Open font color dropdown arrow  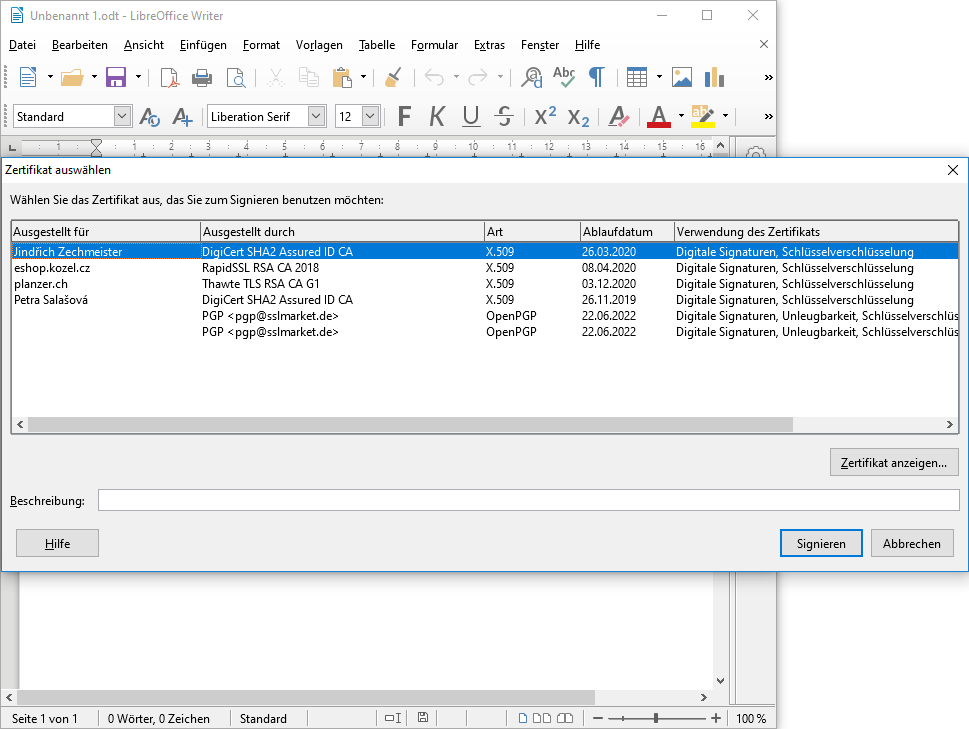(681, 116)
